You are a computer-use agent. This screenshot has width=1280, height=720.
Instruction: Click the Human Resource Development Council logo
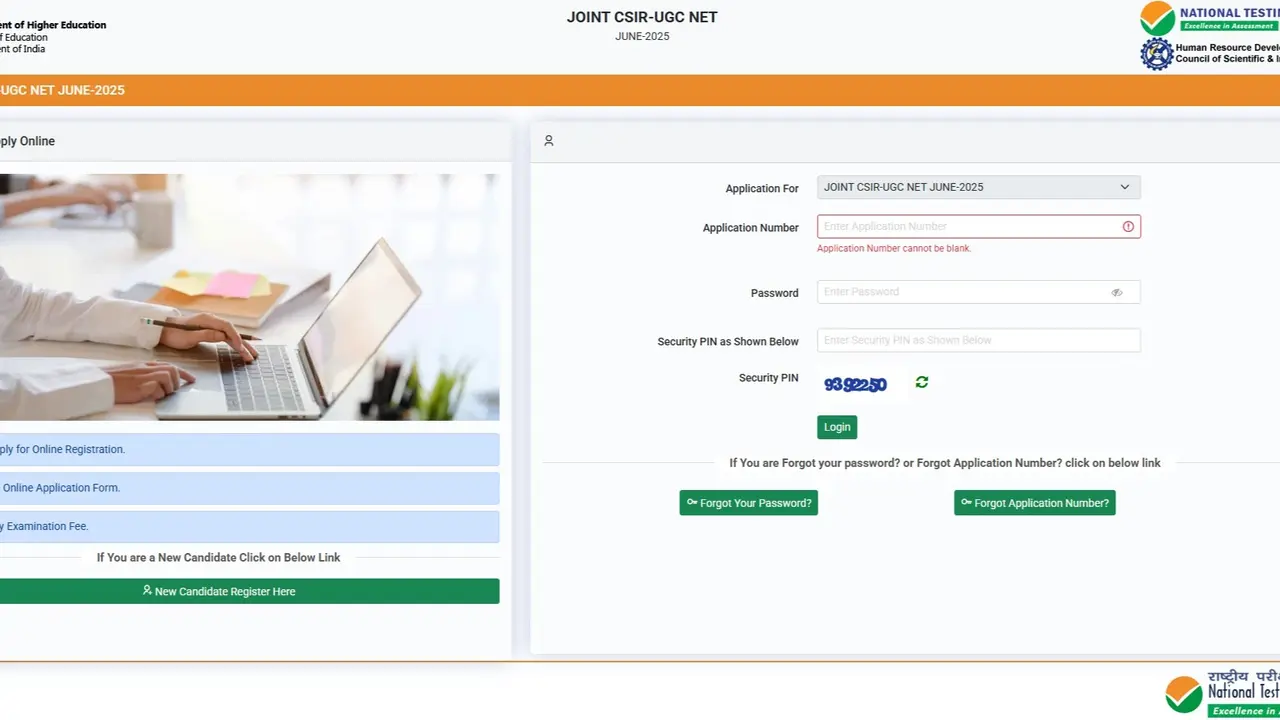pyautogui.click(x=1157, y=53)
